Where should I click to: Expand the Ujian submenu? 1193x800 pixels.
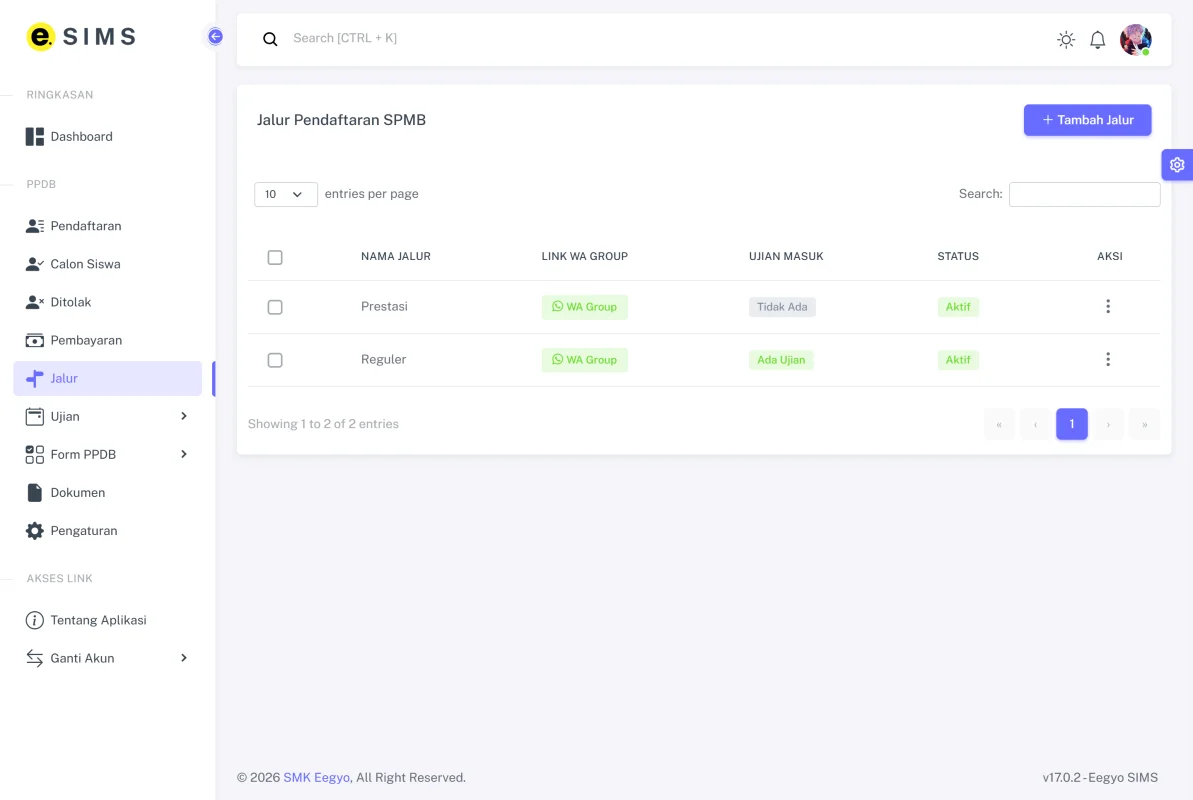click(x=183, y=416)
